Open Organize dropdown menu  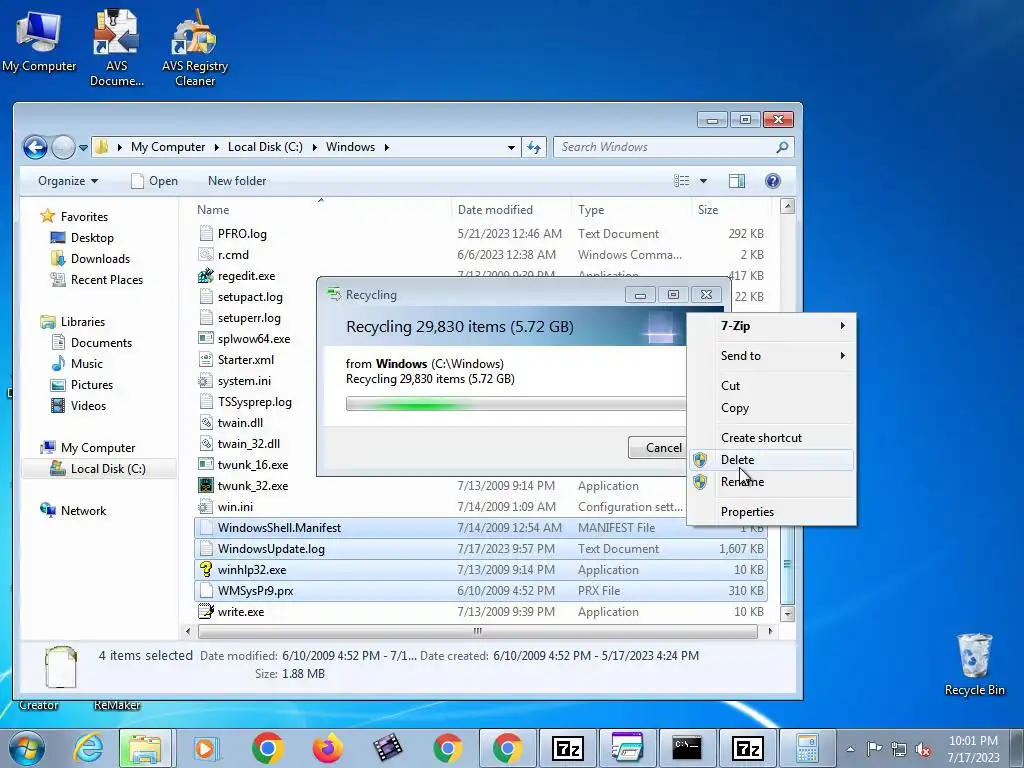click(67, 181)
